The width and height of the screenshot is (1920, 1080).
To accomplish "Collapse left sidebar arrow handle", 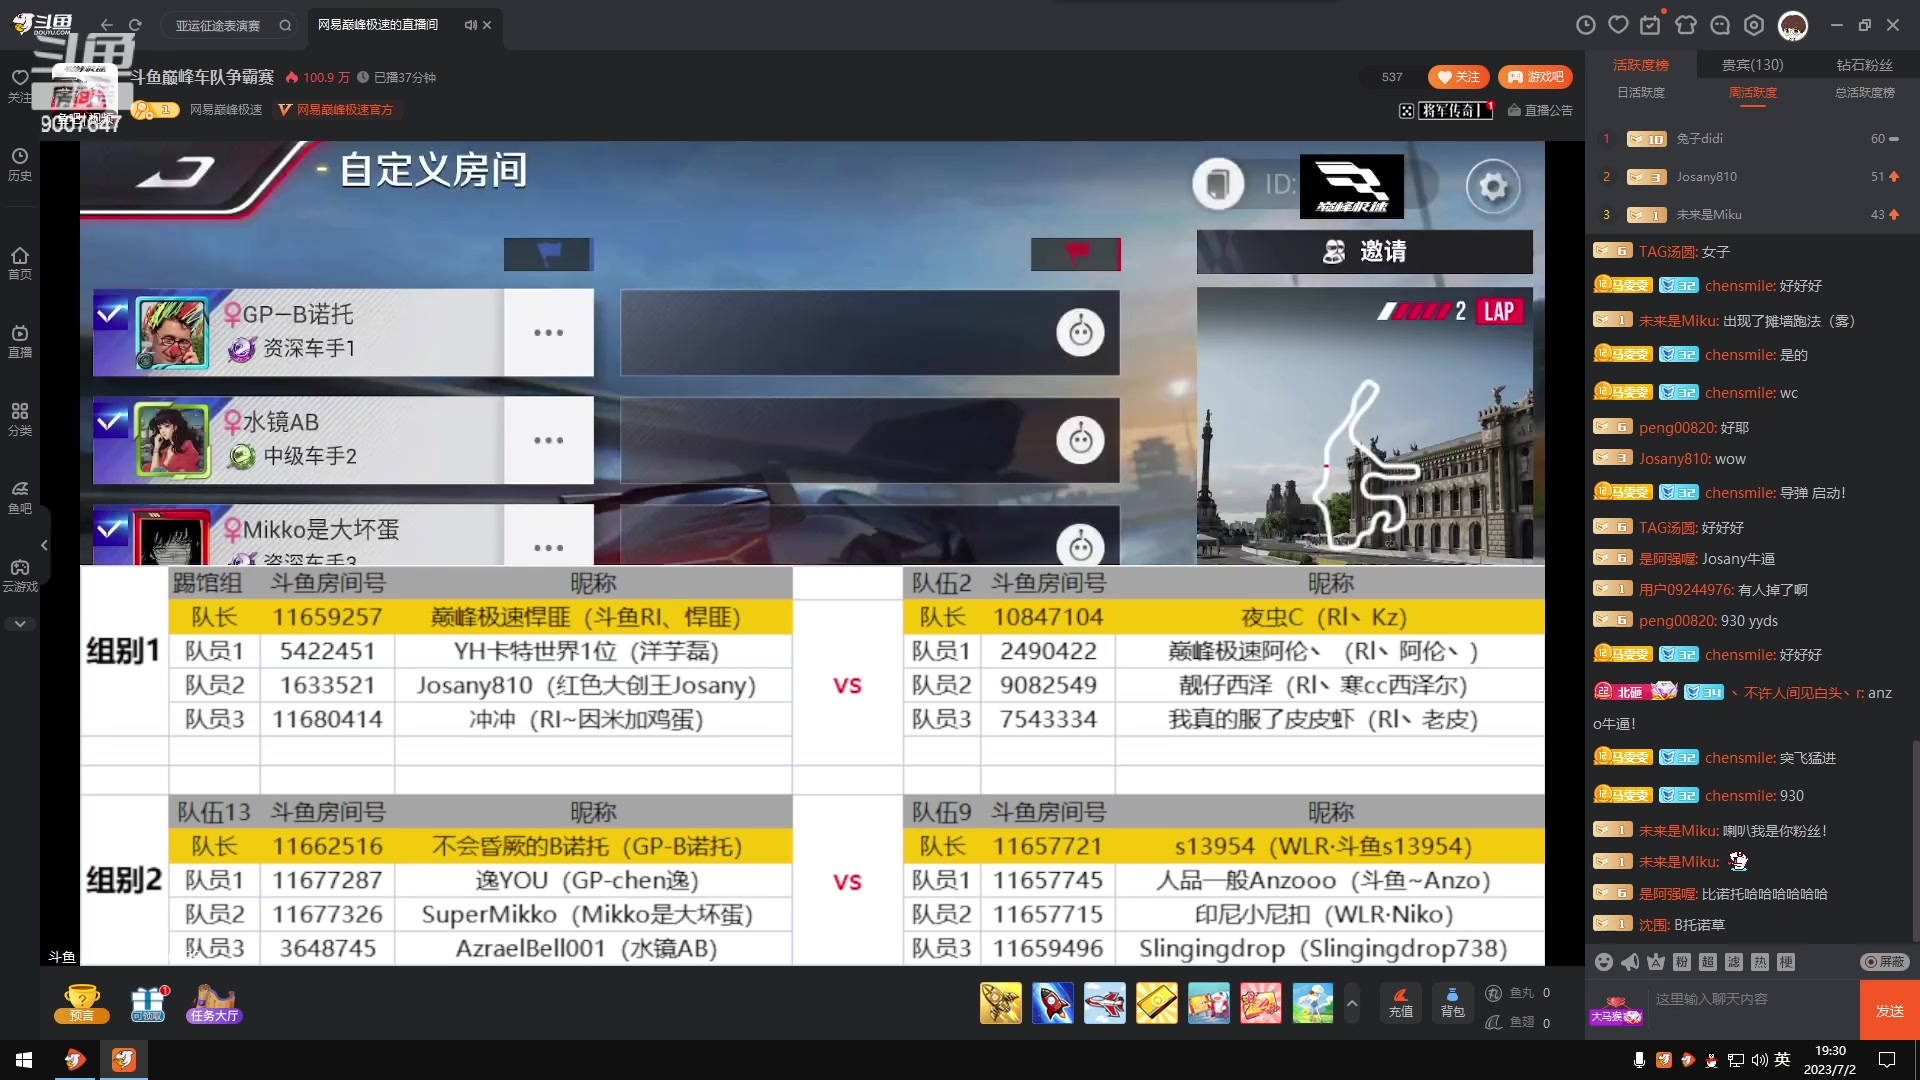I will tap(44, 545).
